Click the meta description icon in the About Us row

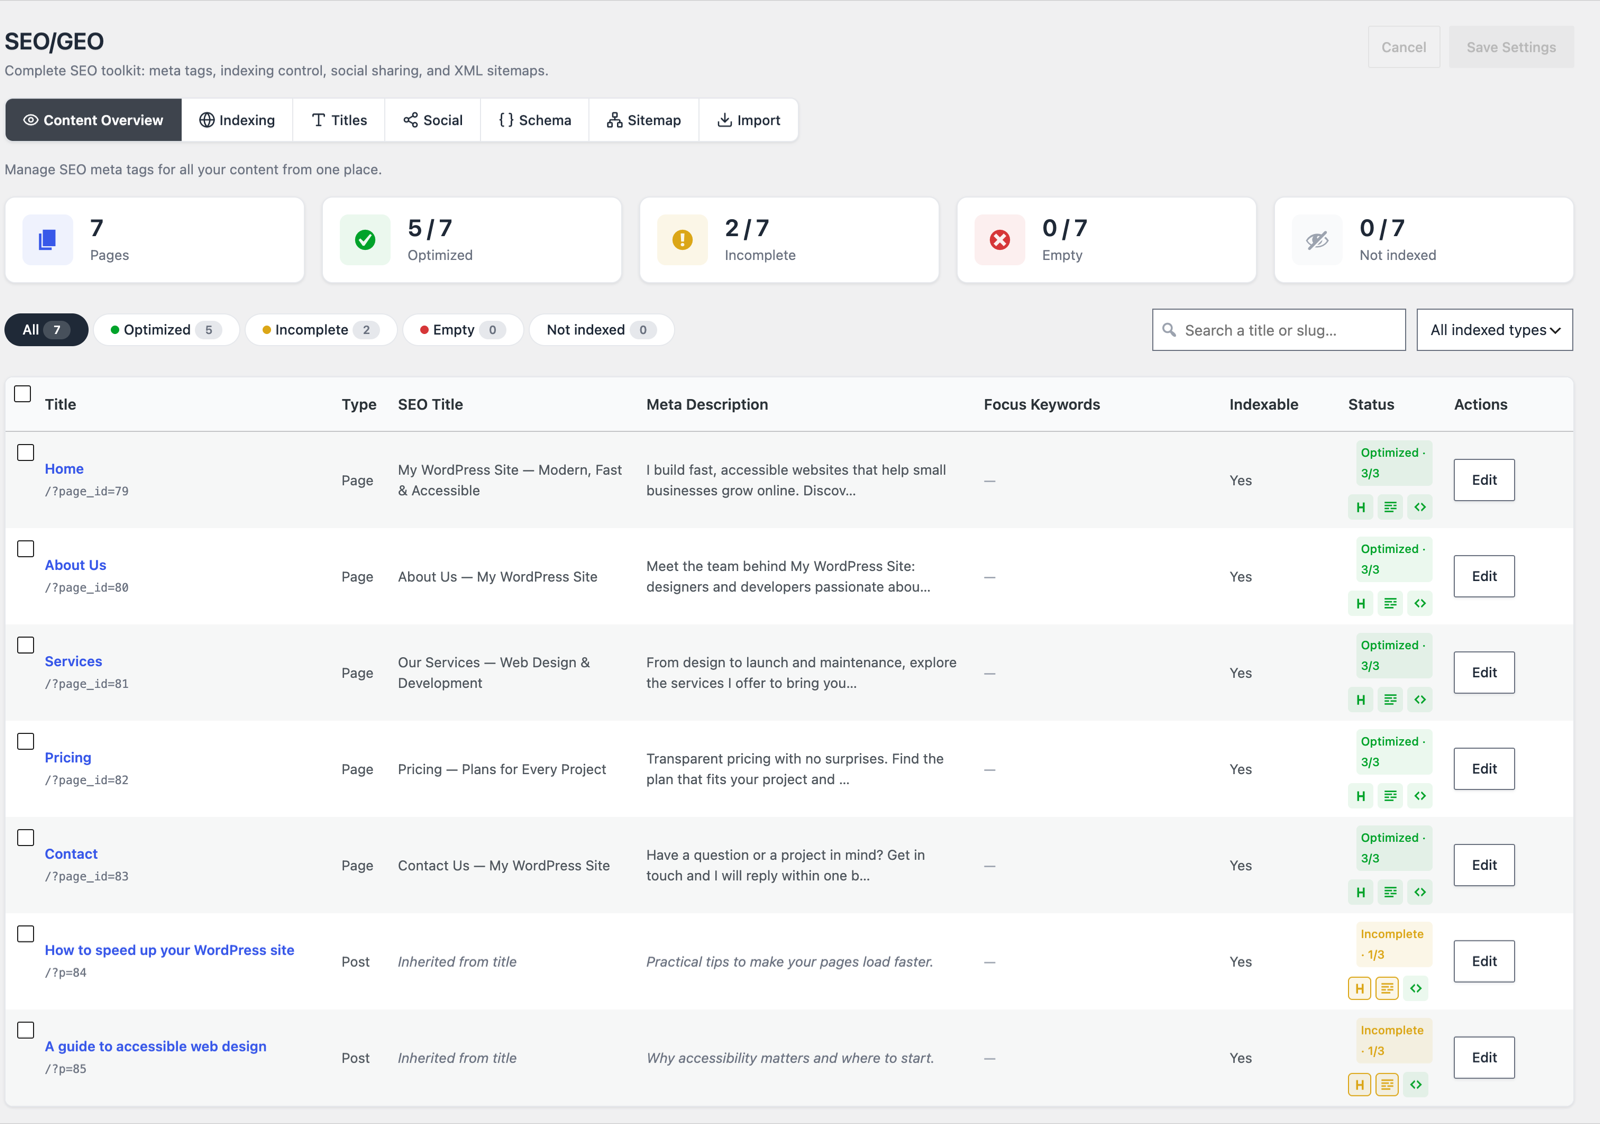[x=1390, y=603]
